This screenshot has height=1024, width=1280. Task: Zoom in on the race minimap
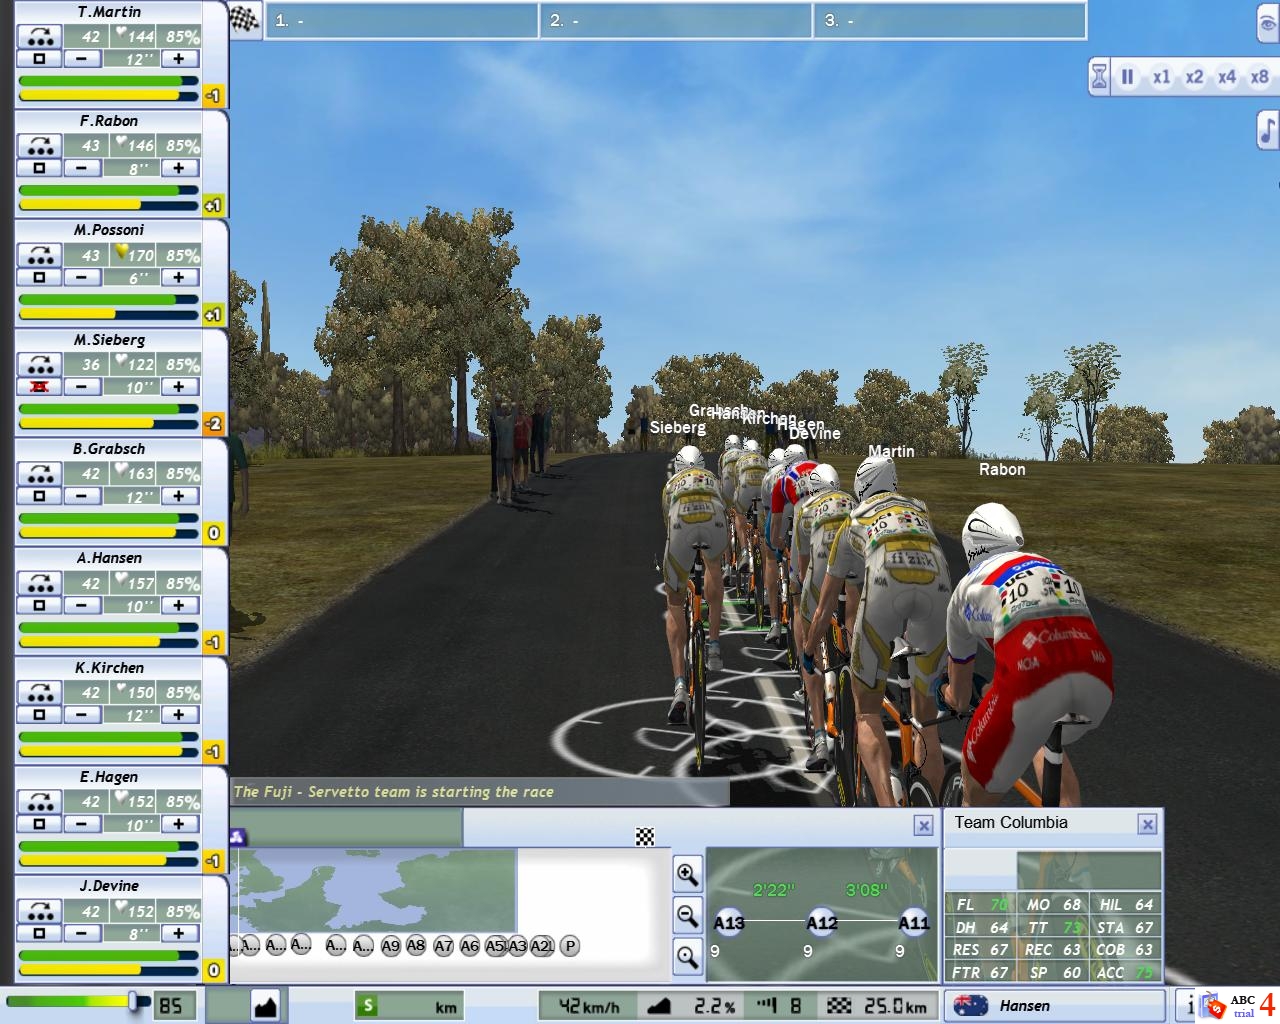687,874
